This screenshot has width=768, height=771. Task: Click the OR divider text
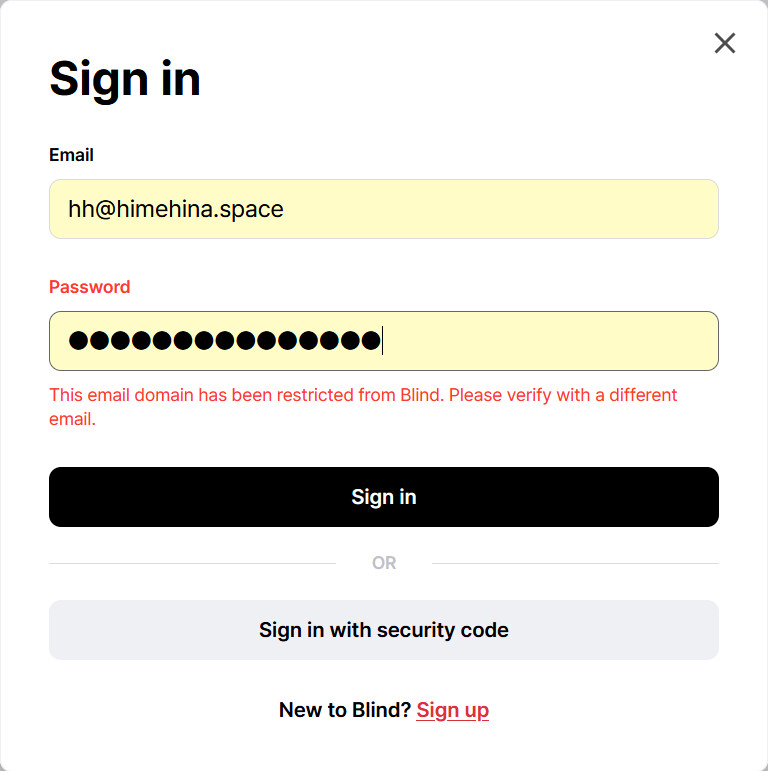click(384, 563)
